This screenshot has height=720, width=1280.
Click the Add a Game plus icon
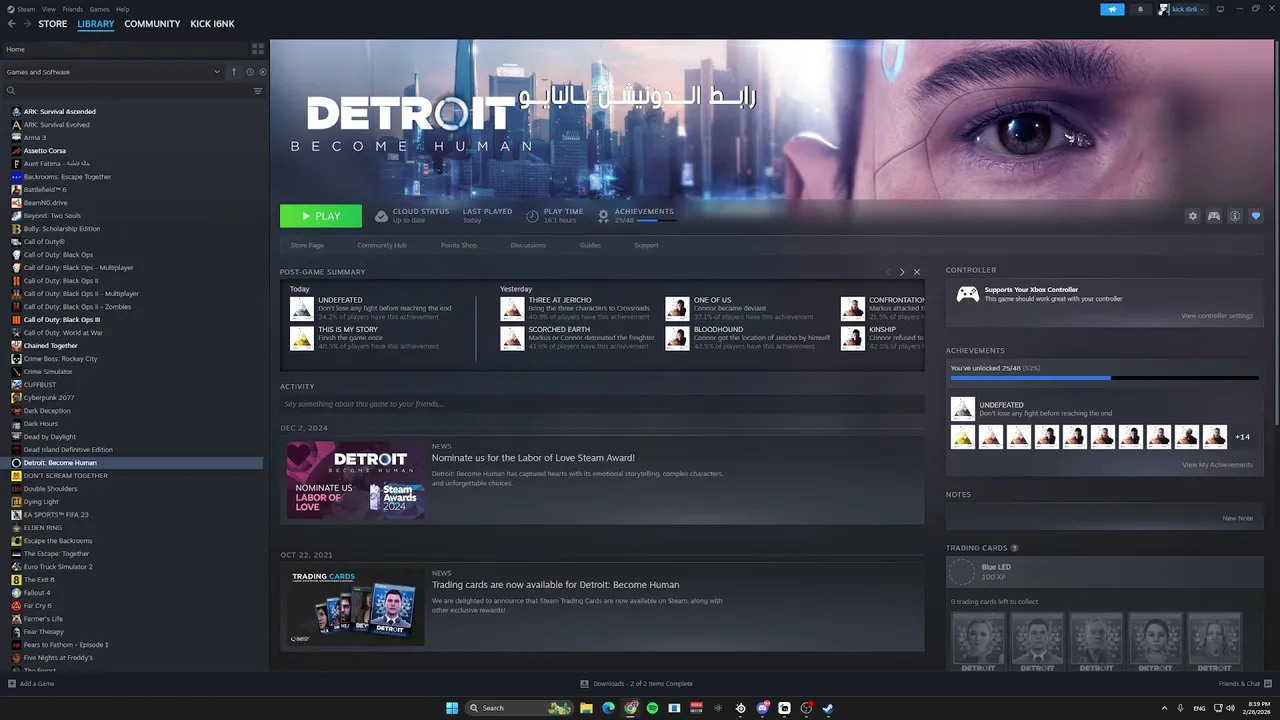[12, 684]
